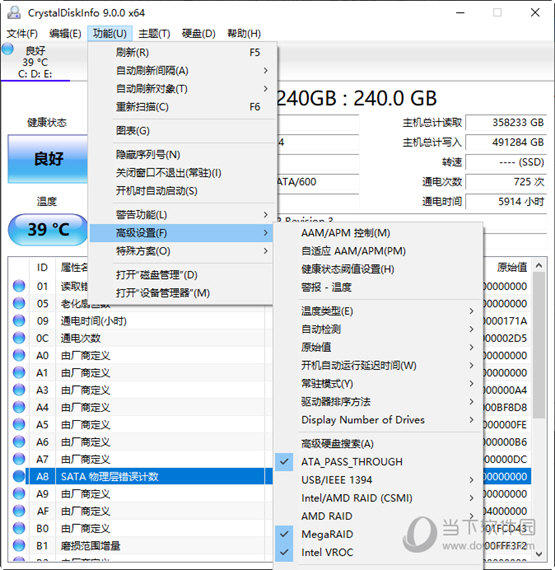Select the A8 SATA 物理层错误计数 row
Viewport: 555px width, 570px height.
click(x=148, y=477)
